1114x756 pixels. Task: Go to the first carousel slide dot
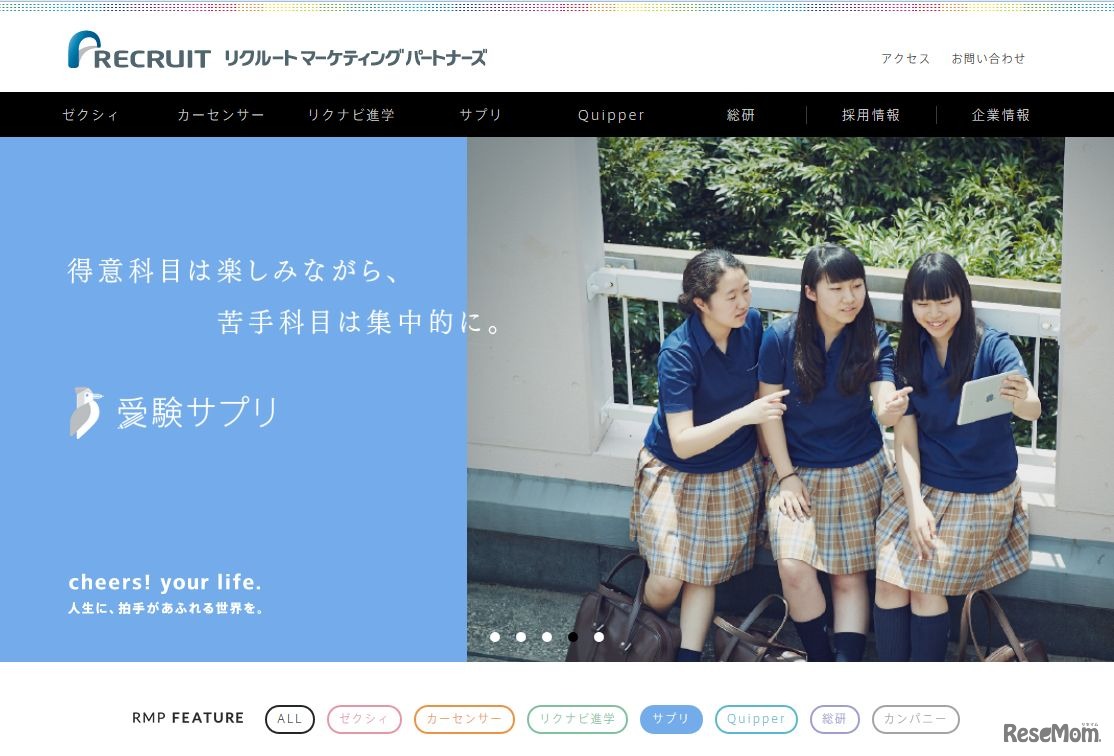(x=495, y=637)
